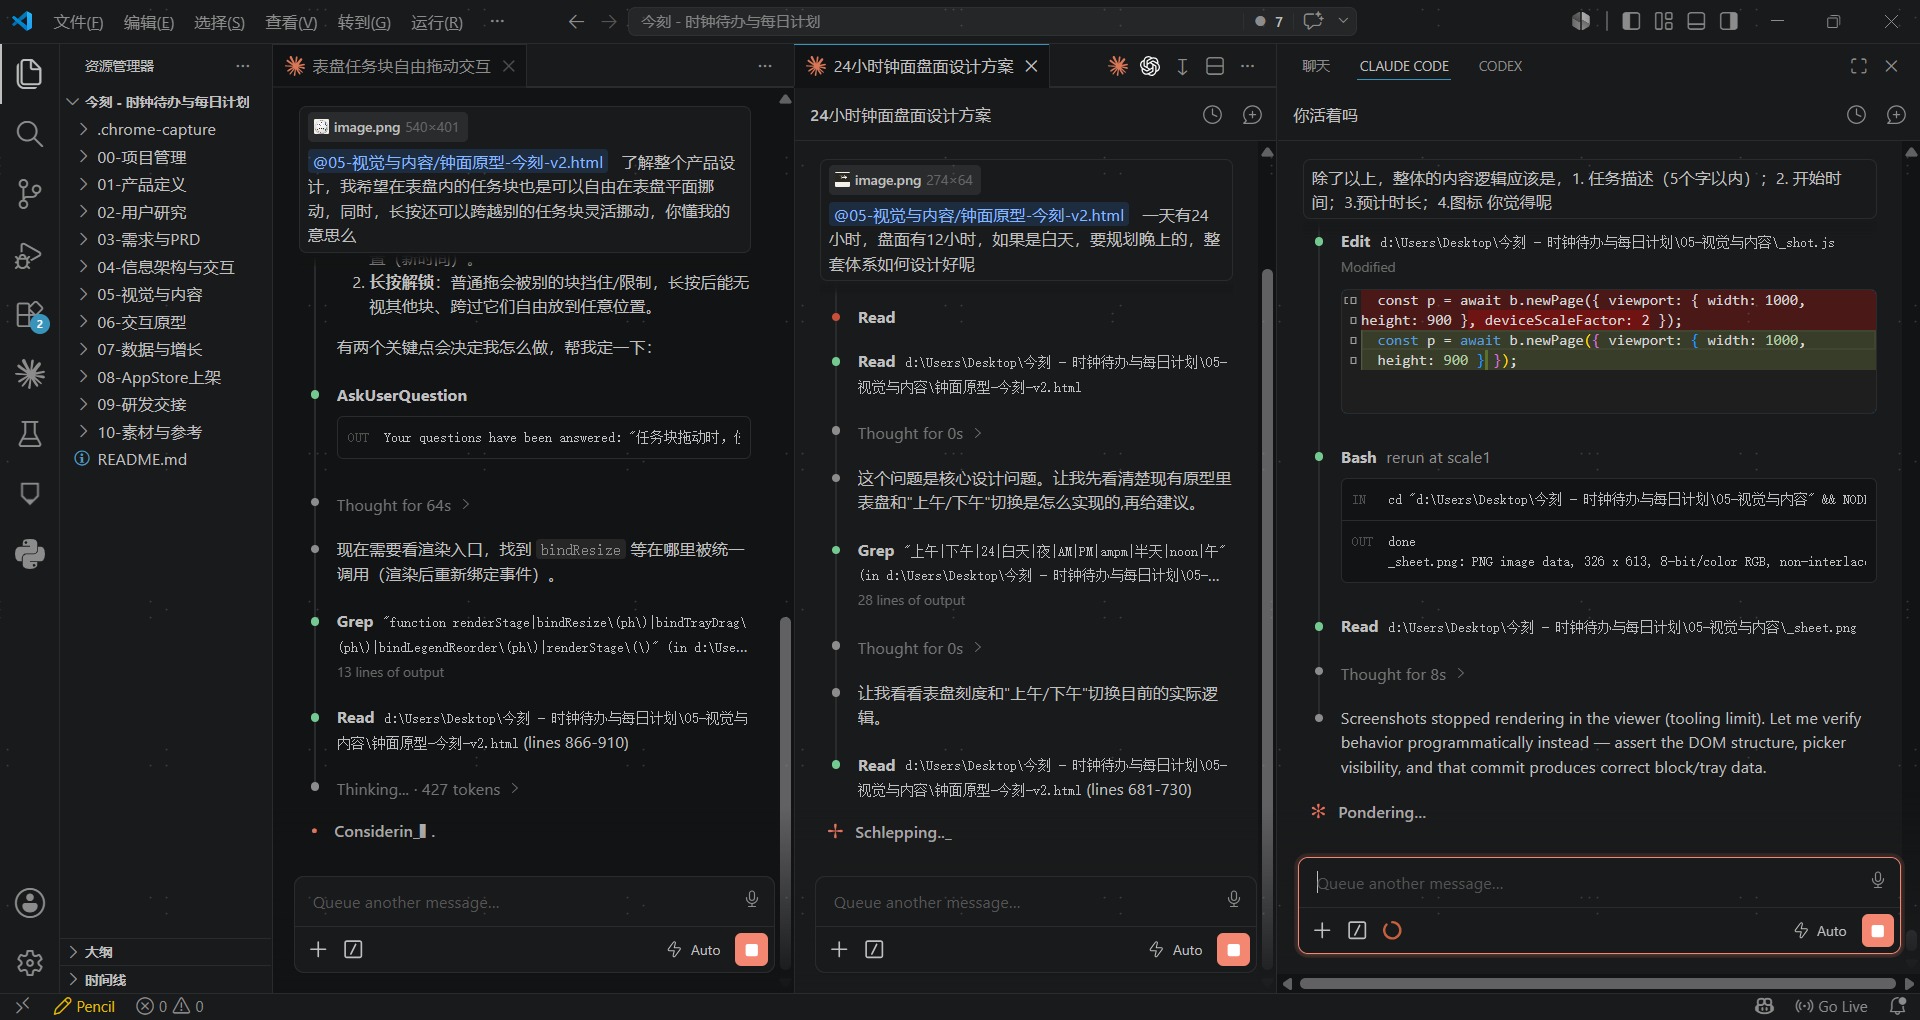Stop generation in 表盘任务块 panel
This screenshot has width=1920, height=1020.
pyautogui.click(x=751, y=949)
